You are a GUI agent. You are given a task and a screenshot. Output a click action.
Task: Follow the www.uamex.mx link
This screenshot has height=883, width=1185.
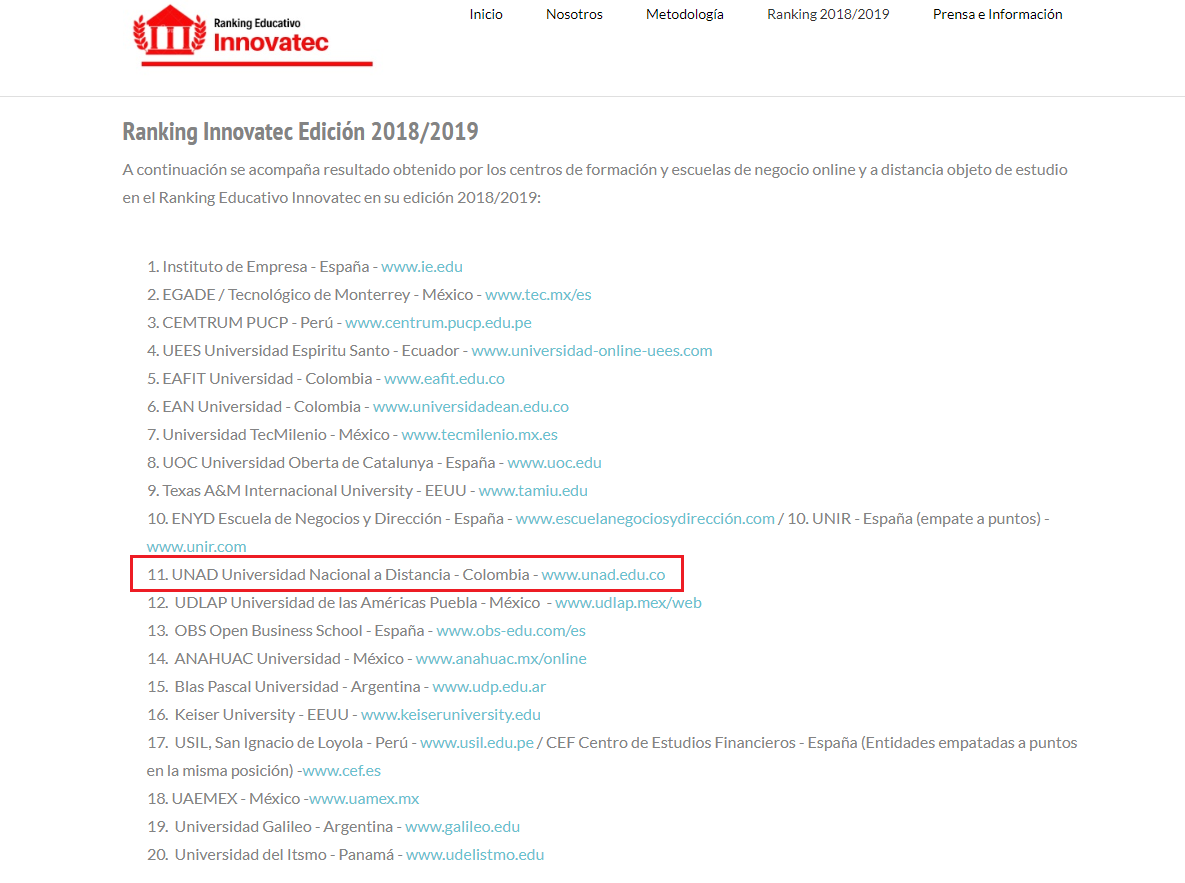[364, 798]
